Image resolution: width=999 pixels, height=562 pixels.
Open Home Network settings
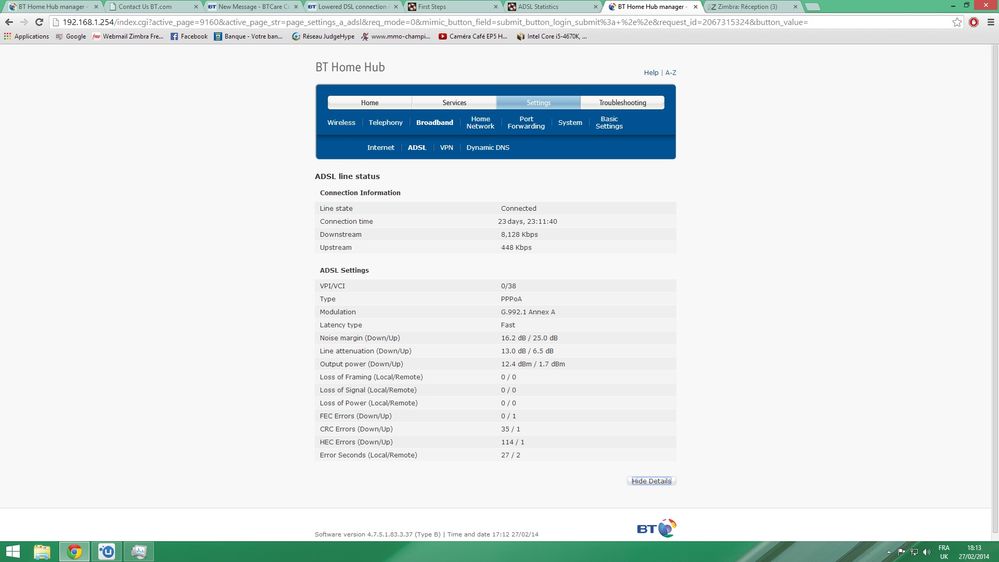click(x=480, y=122)
